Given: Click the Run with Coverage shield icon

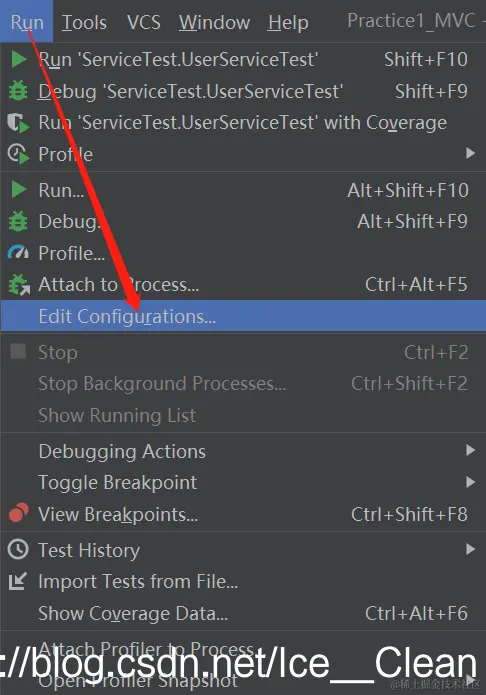Looking at the screenshot, I should coord(18,123).
